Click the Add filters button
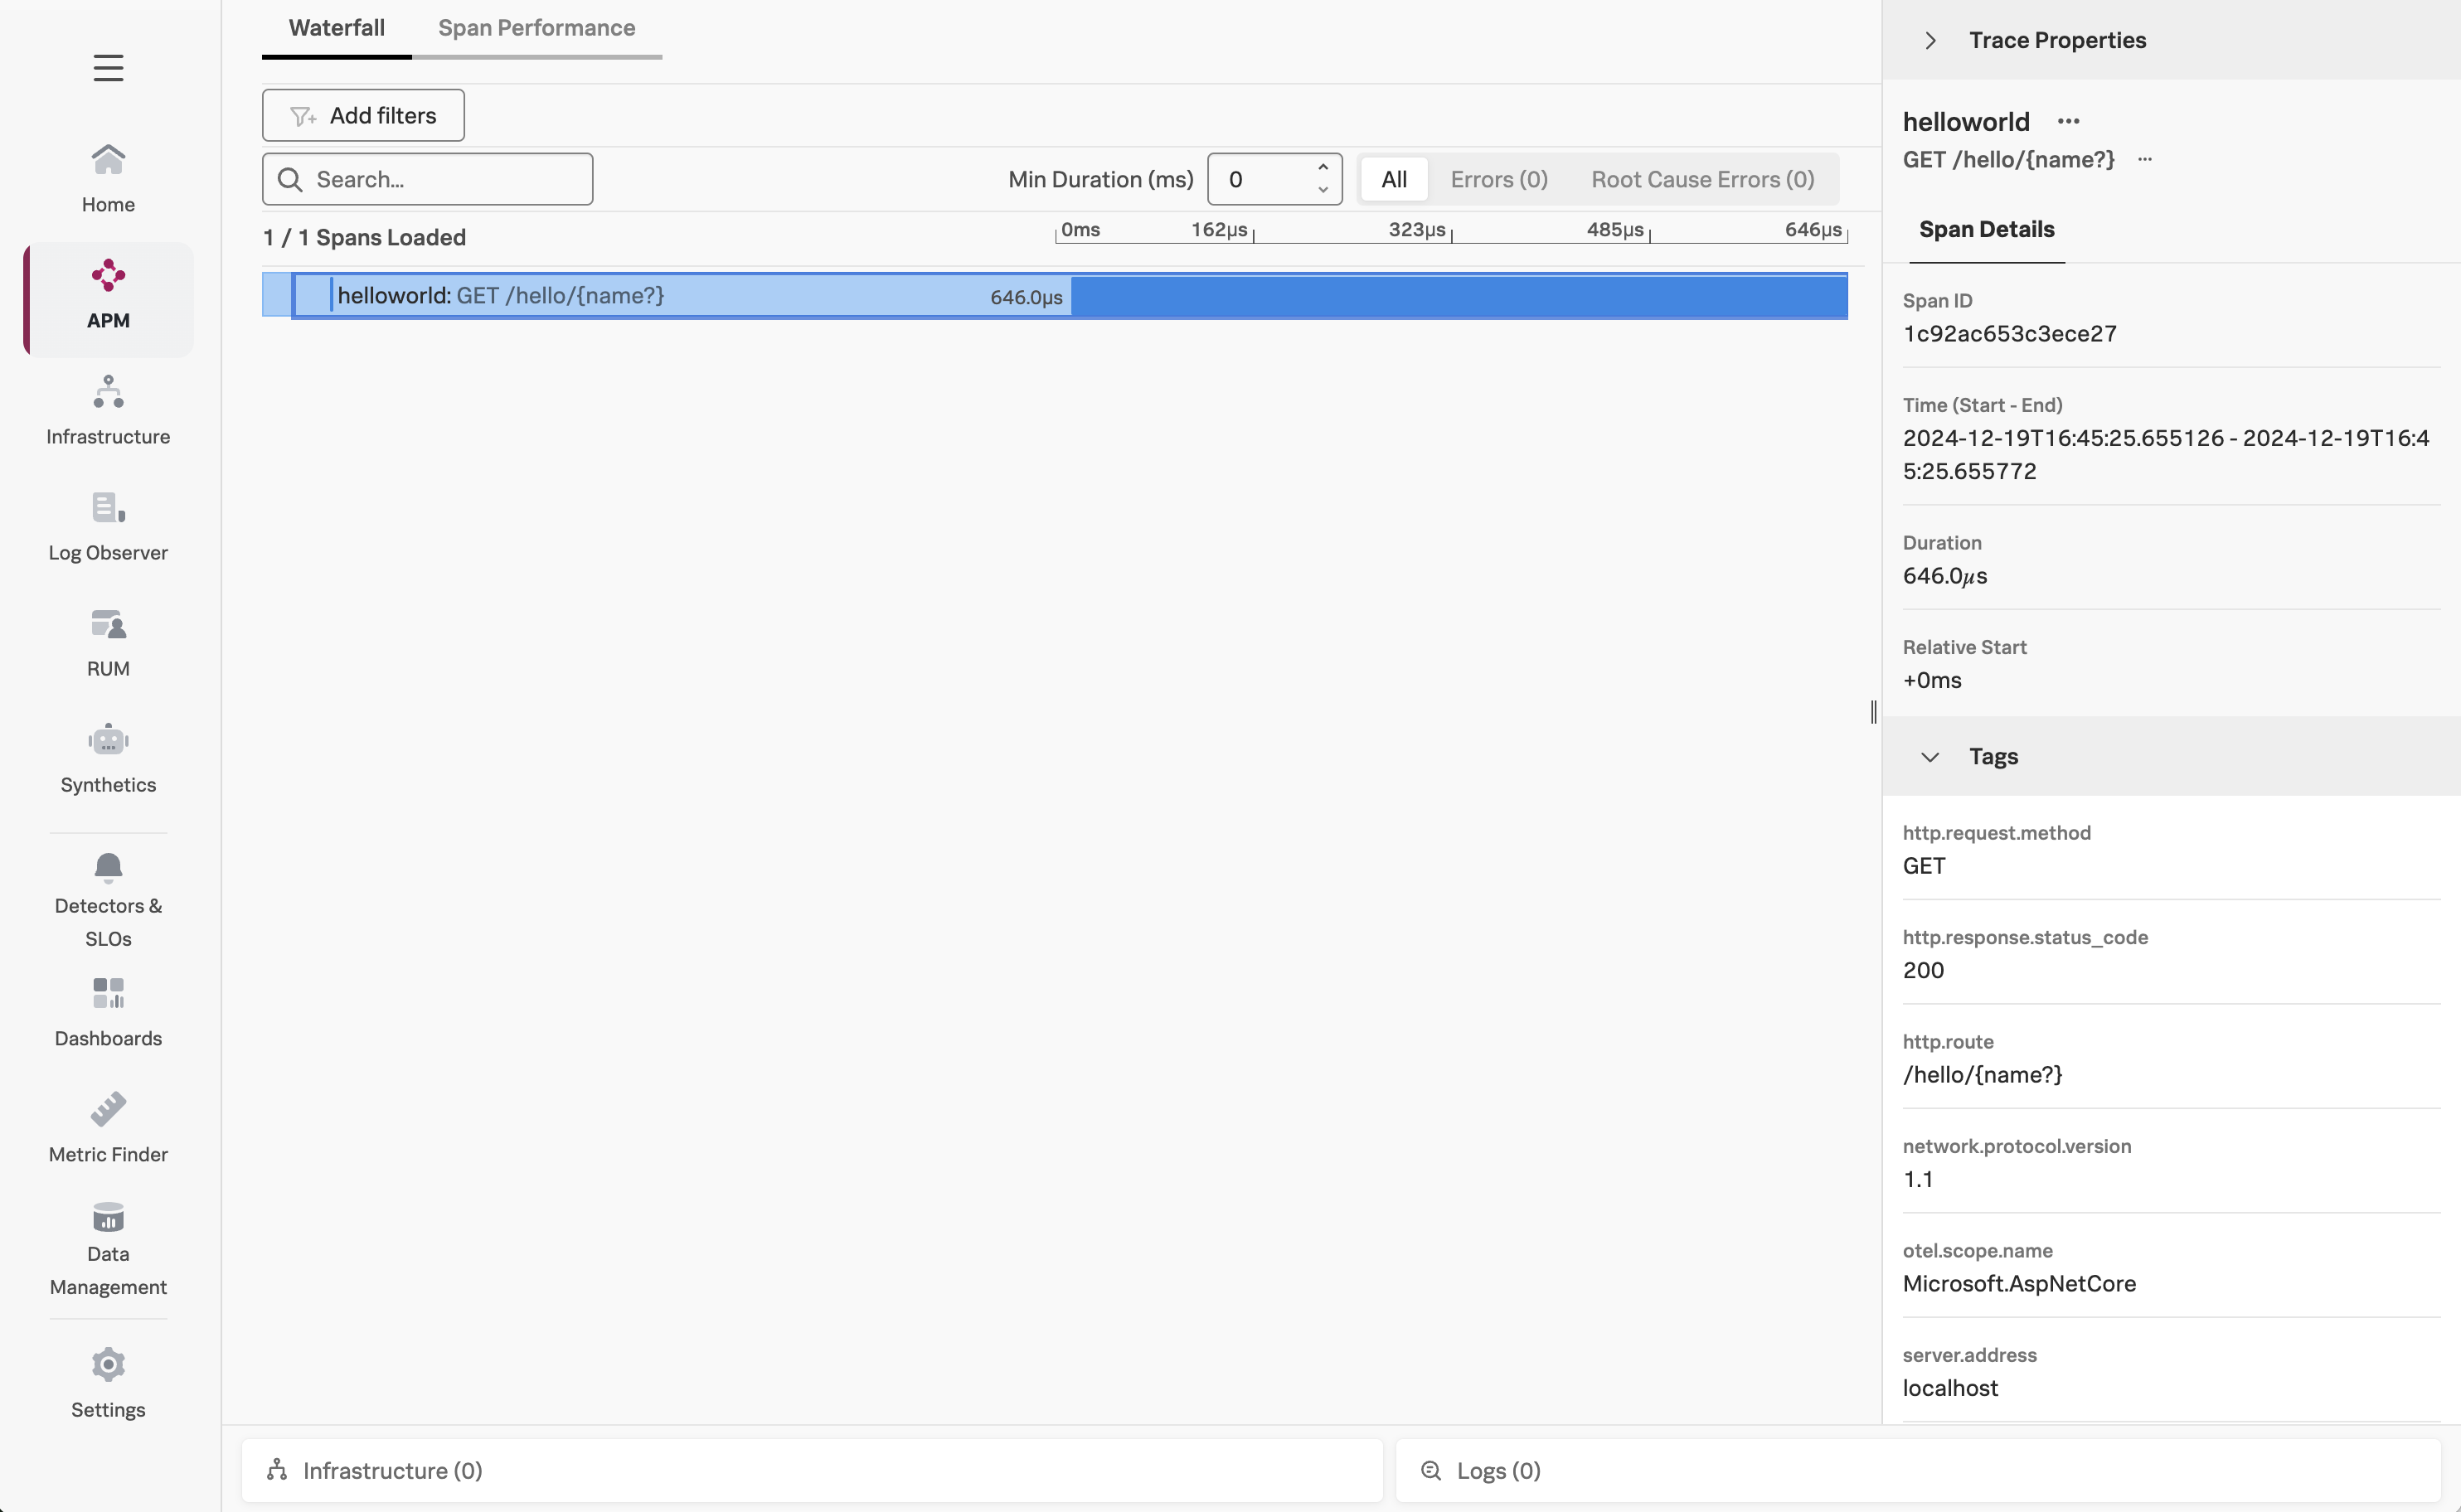This screenshot has height=1512, width=2461. [x=363, y=115]
